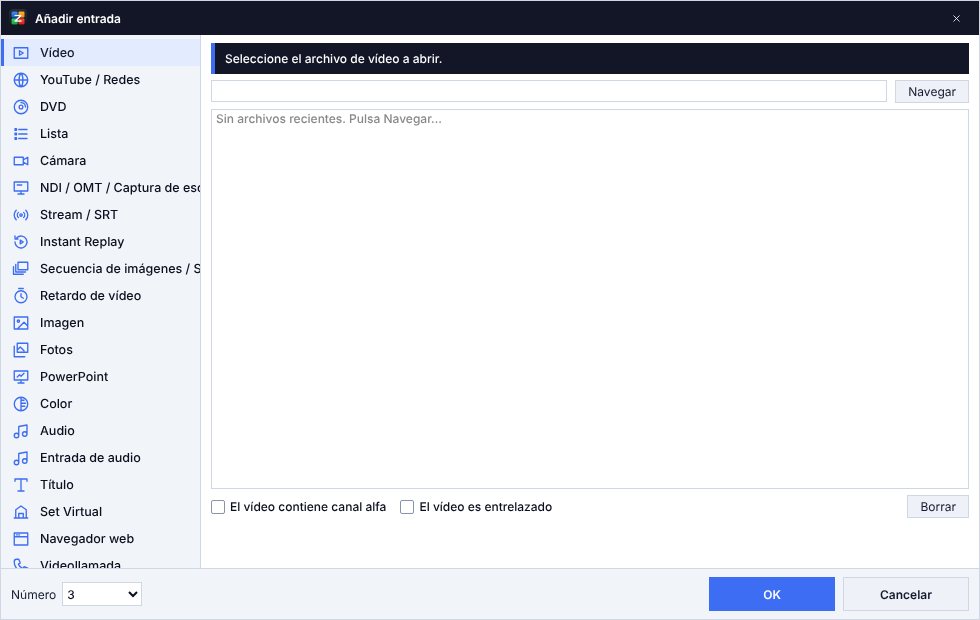
Task: Click the globe icon beside YouTube / Redes
Action: 21,80
